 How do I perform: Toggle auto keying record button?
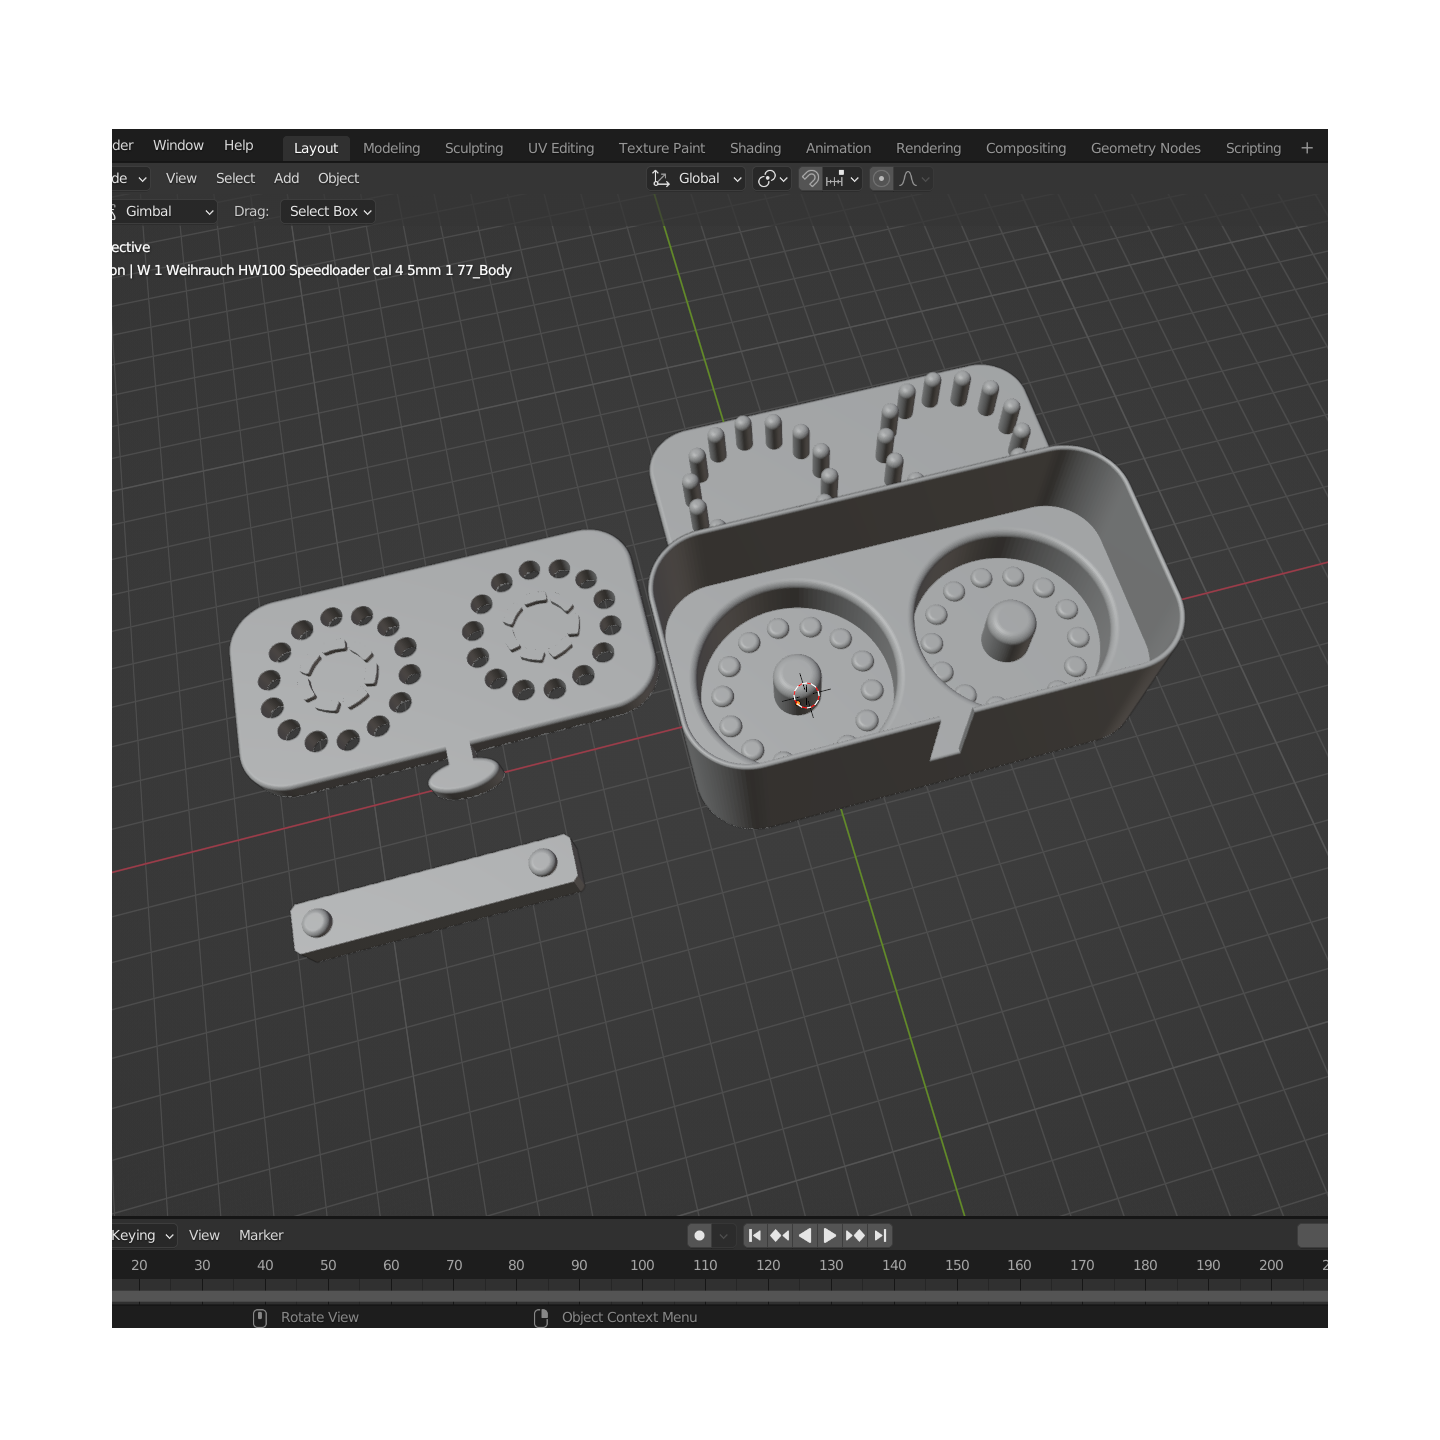coord(700,1236)
